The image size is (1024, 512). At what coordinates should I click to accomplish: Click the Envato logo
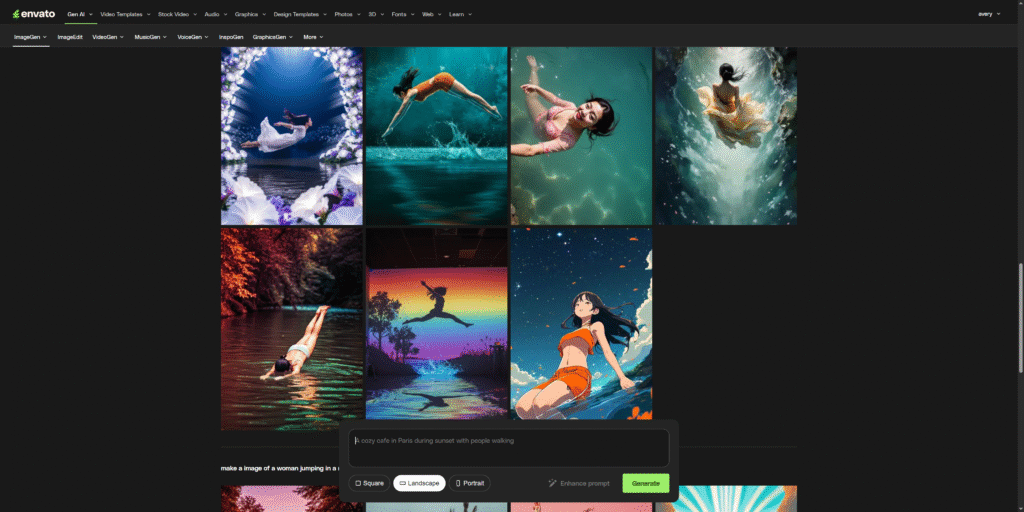pos(35,14)
